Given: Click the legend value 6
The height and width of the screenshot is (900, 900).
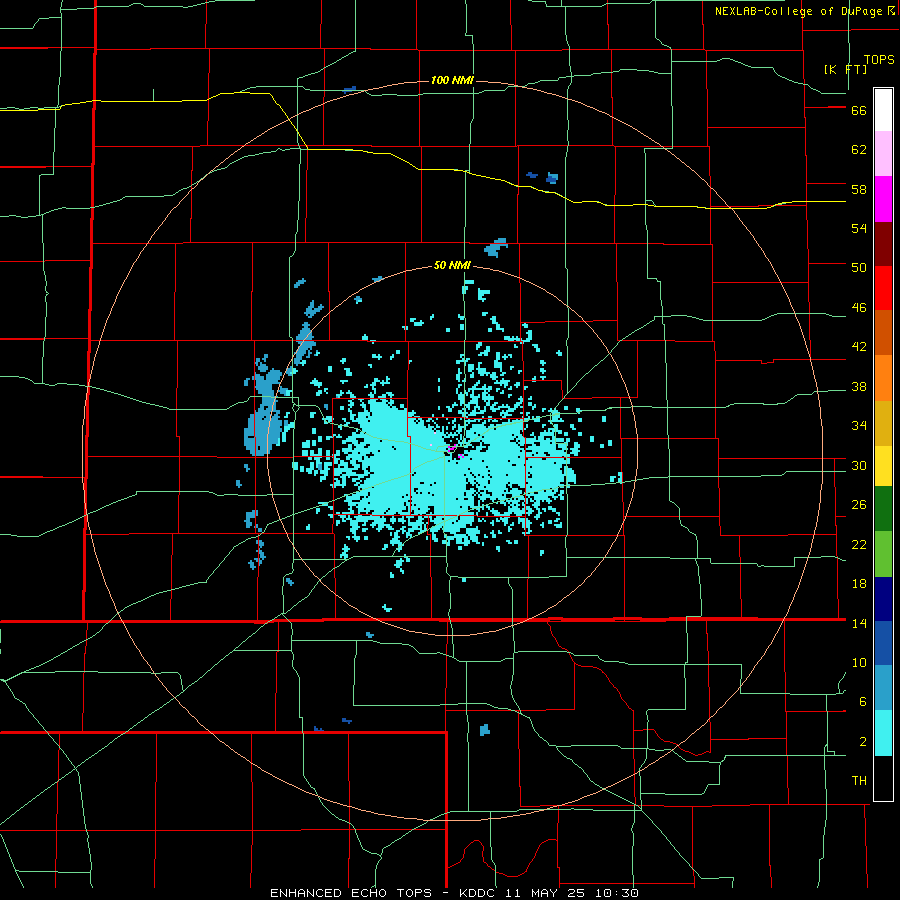Looking at the screenshot, I should [x=863, y=702].
